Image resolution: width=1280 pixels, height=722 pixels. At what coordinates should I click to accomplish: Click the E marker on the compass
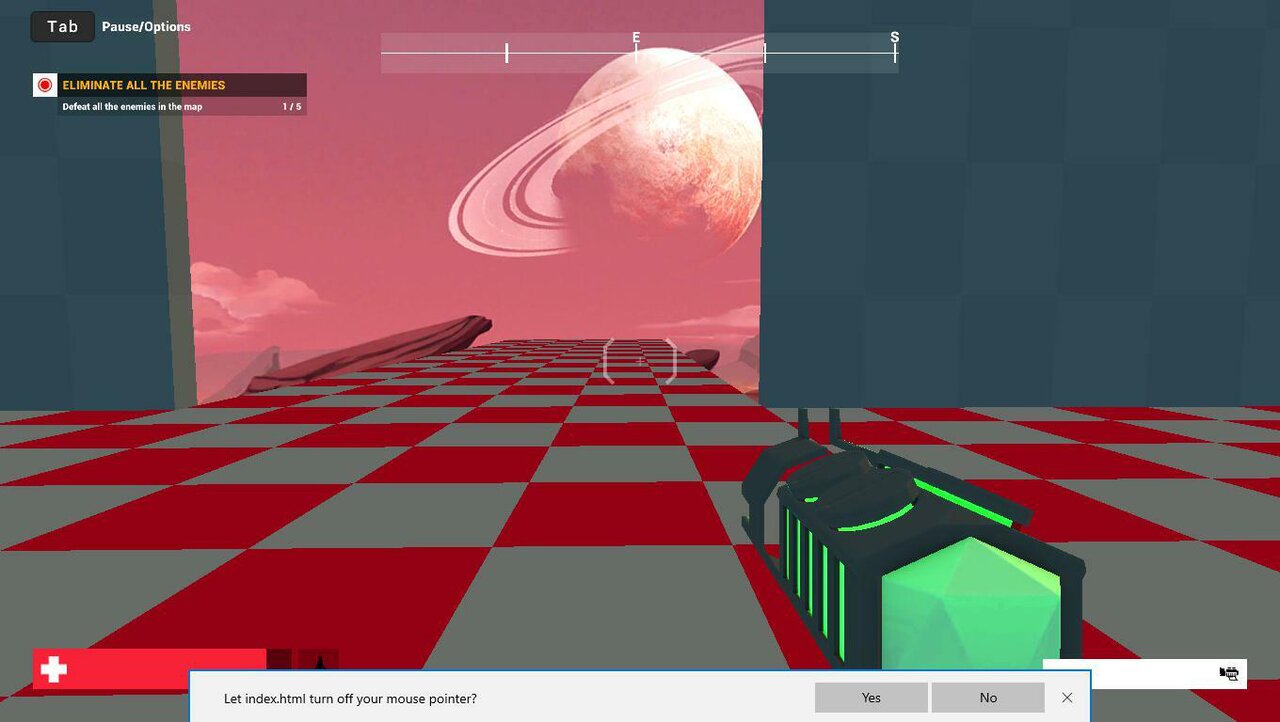[x=636, y=38]
